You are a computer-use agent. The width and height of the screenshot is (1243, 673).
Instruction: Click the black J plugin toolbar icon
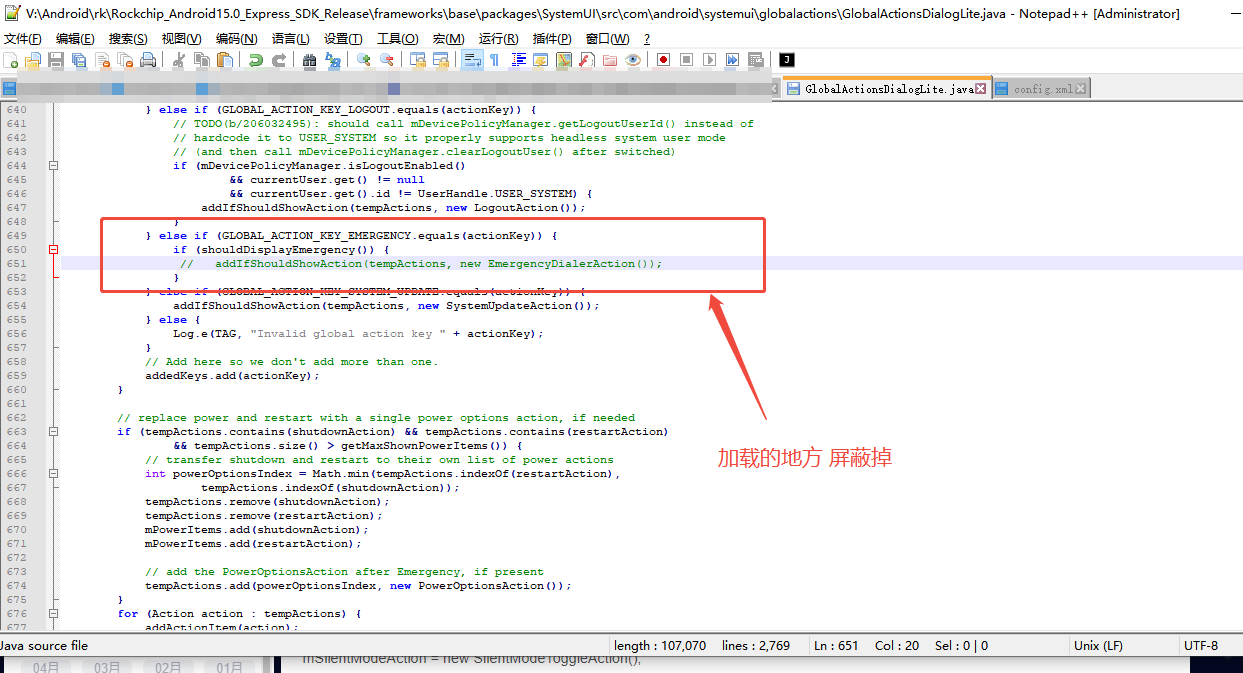pos(786,60)
